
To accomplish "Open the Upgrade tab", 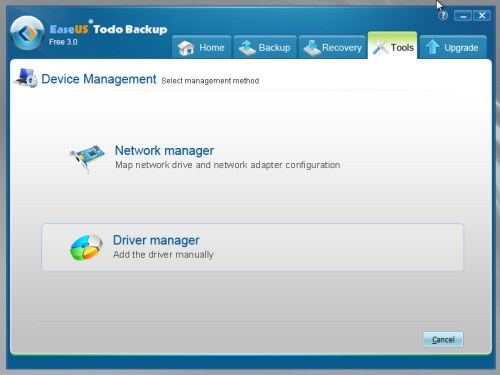I will point(453,47).
